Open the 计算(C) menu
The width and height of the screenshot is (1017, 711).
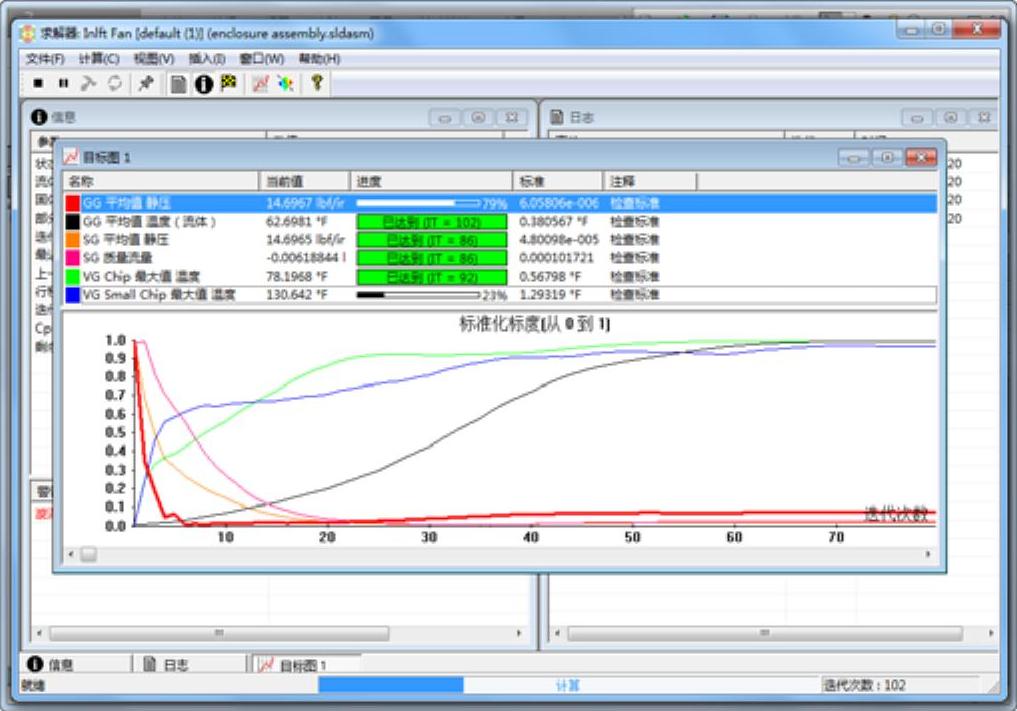click(99, 59)
